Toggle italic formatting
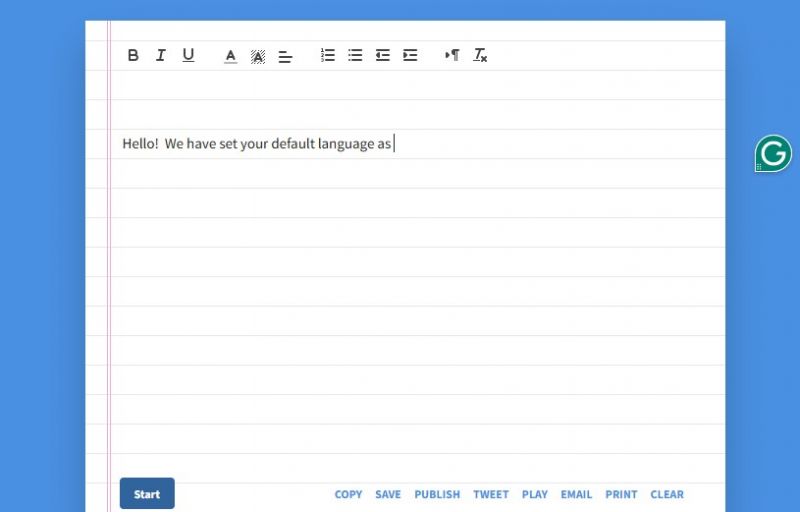The image size is (800, 512). [x=160, y=56]
